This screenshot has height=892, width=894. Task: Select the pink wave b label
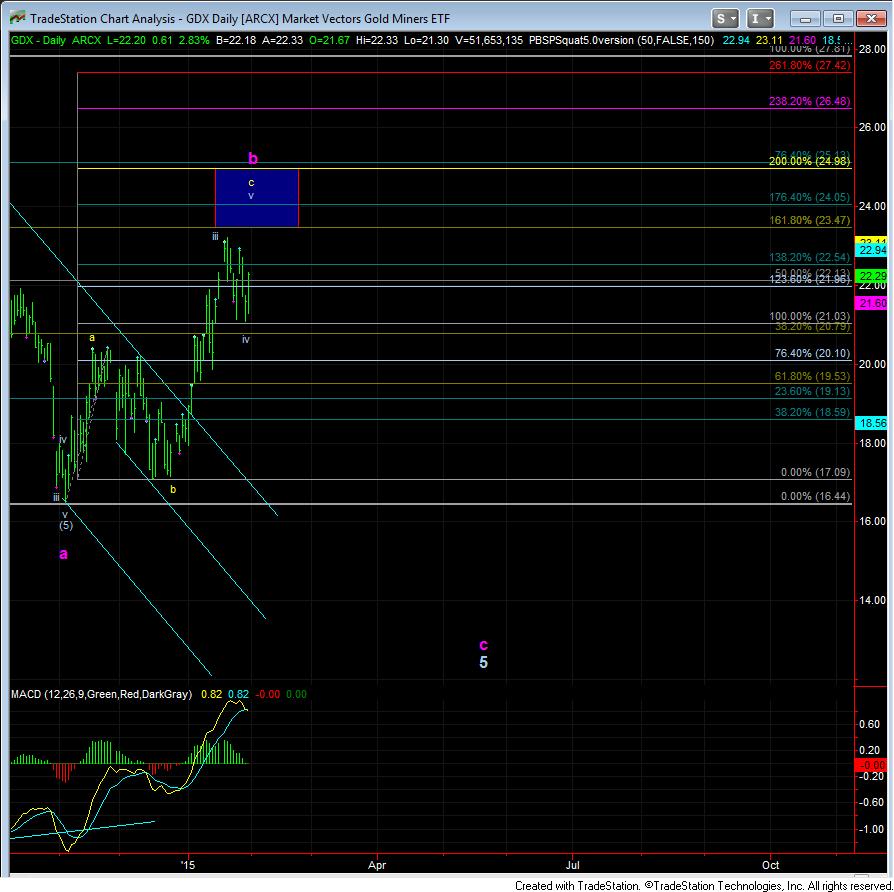253,159
